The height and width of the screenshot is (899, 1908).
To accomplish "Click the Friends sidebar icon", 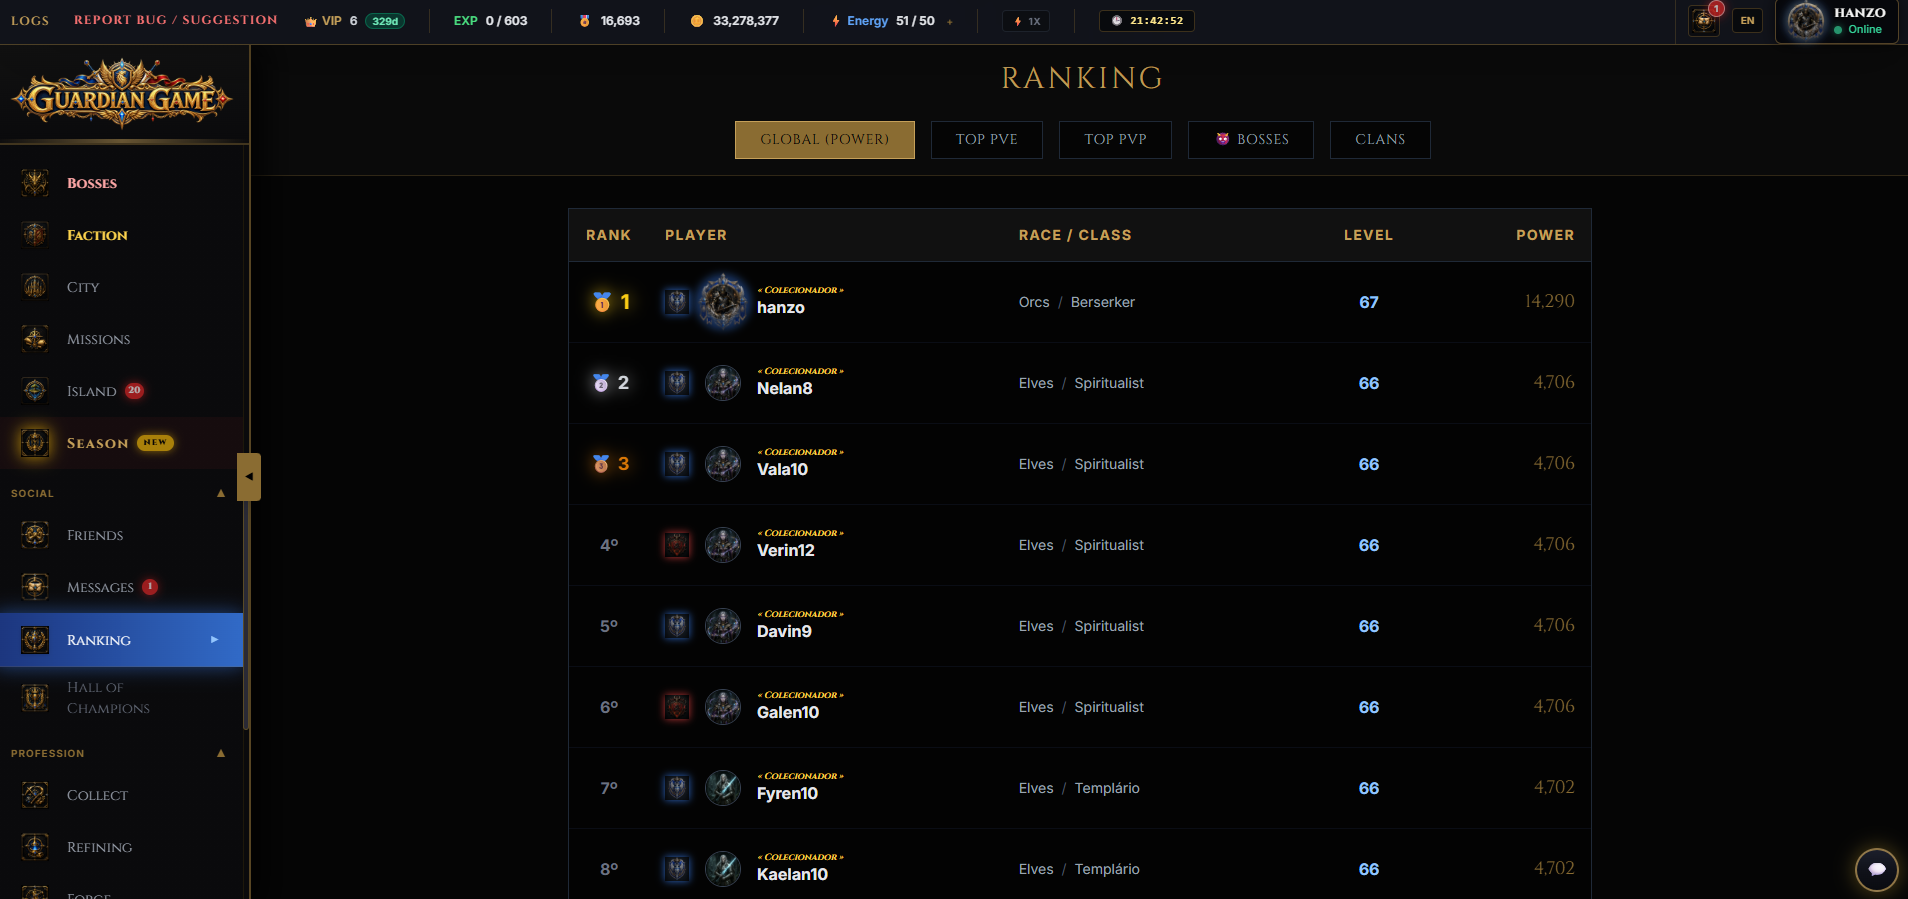I will pos(35,535).
